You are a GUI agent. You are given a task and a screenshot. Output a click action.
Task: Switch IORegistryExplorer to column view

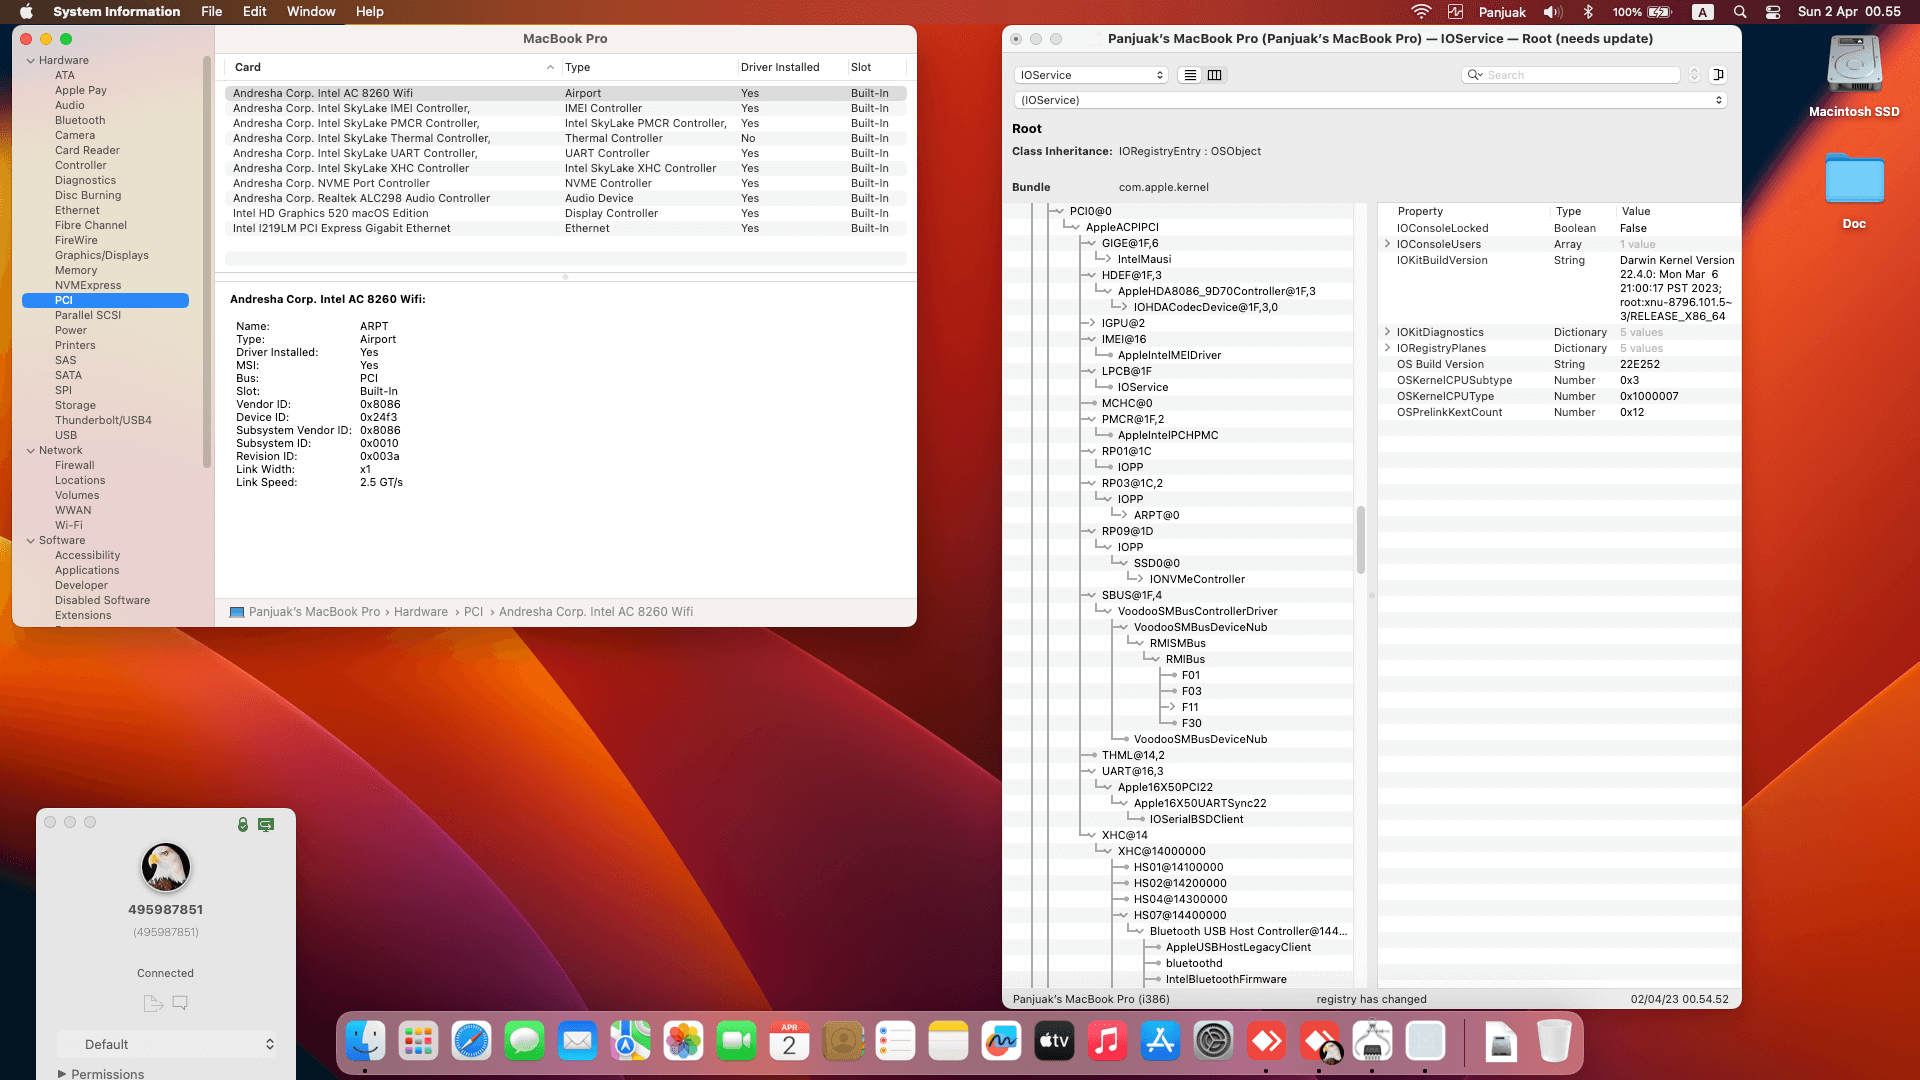(x=1214, y=75)
